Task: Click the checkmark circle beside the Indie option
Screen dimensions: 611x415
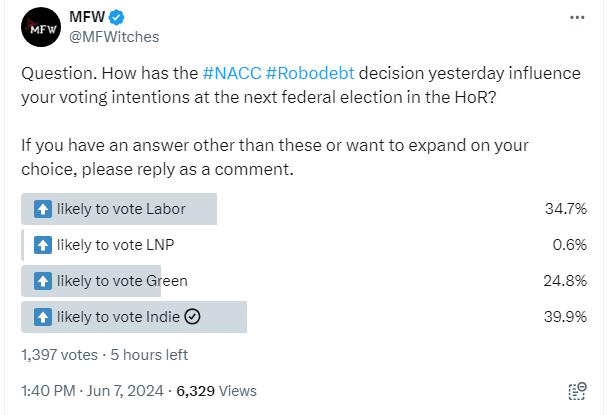Action: click(194, 317)
